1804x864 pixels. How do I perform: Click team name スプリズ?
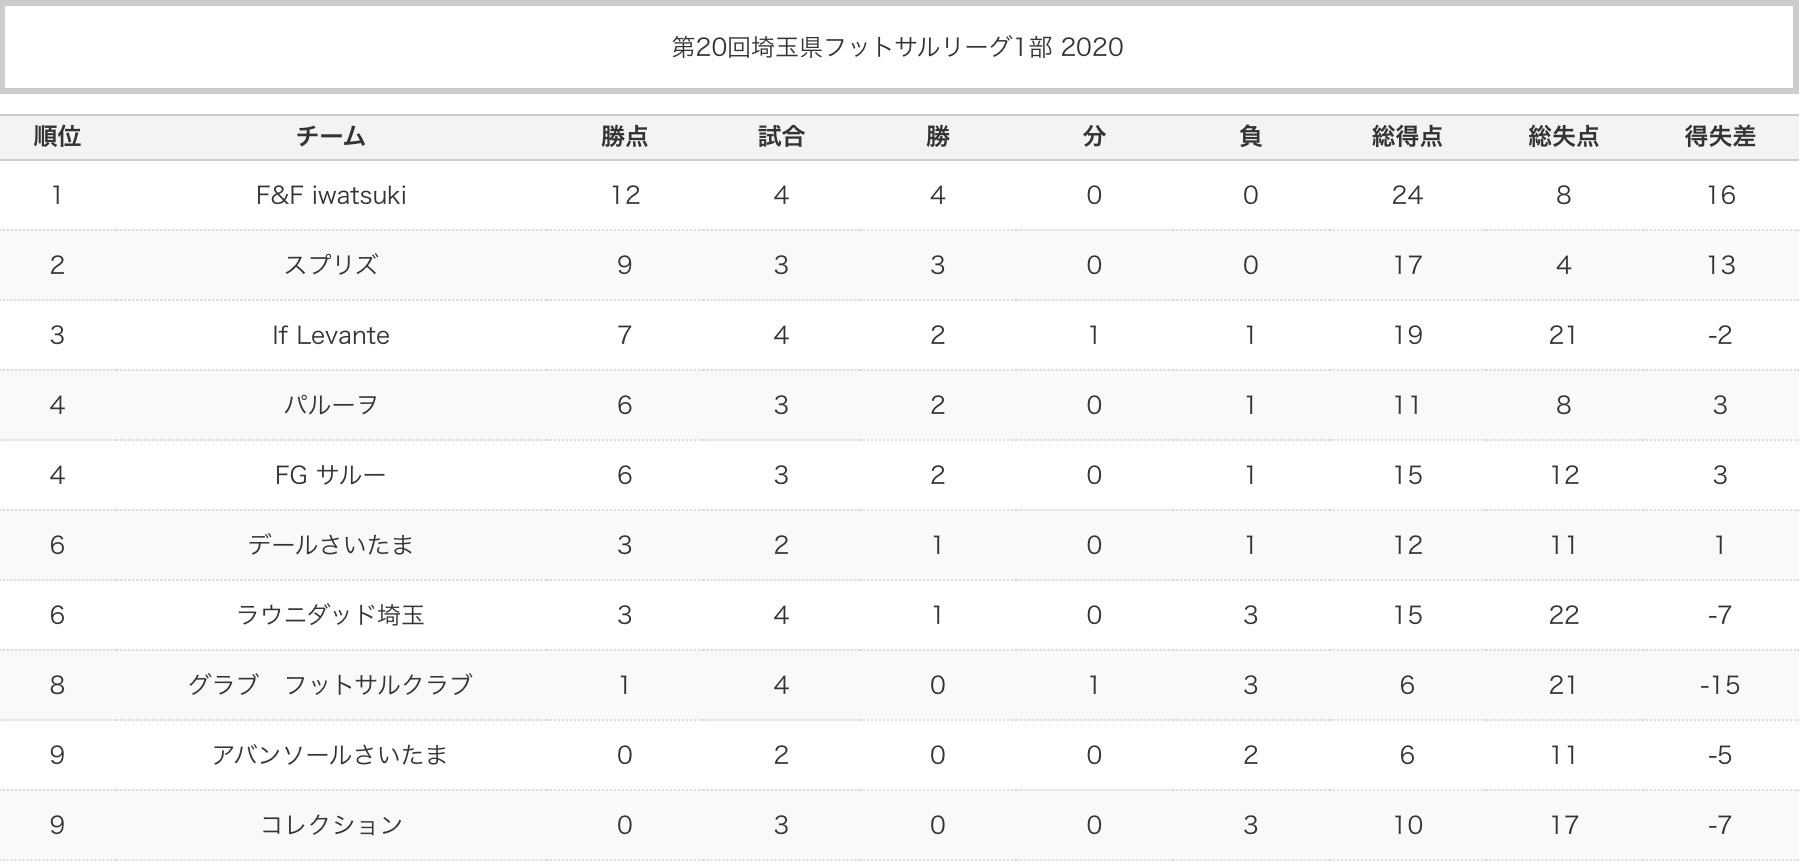331,265
